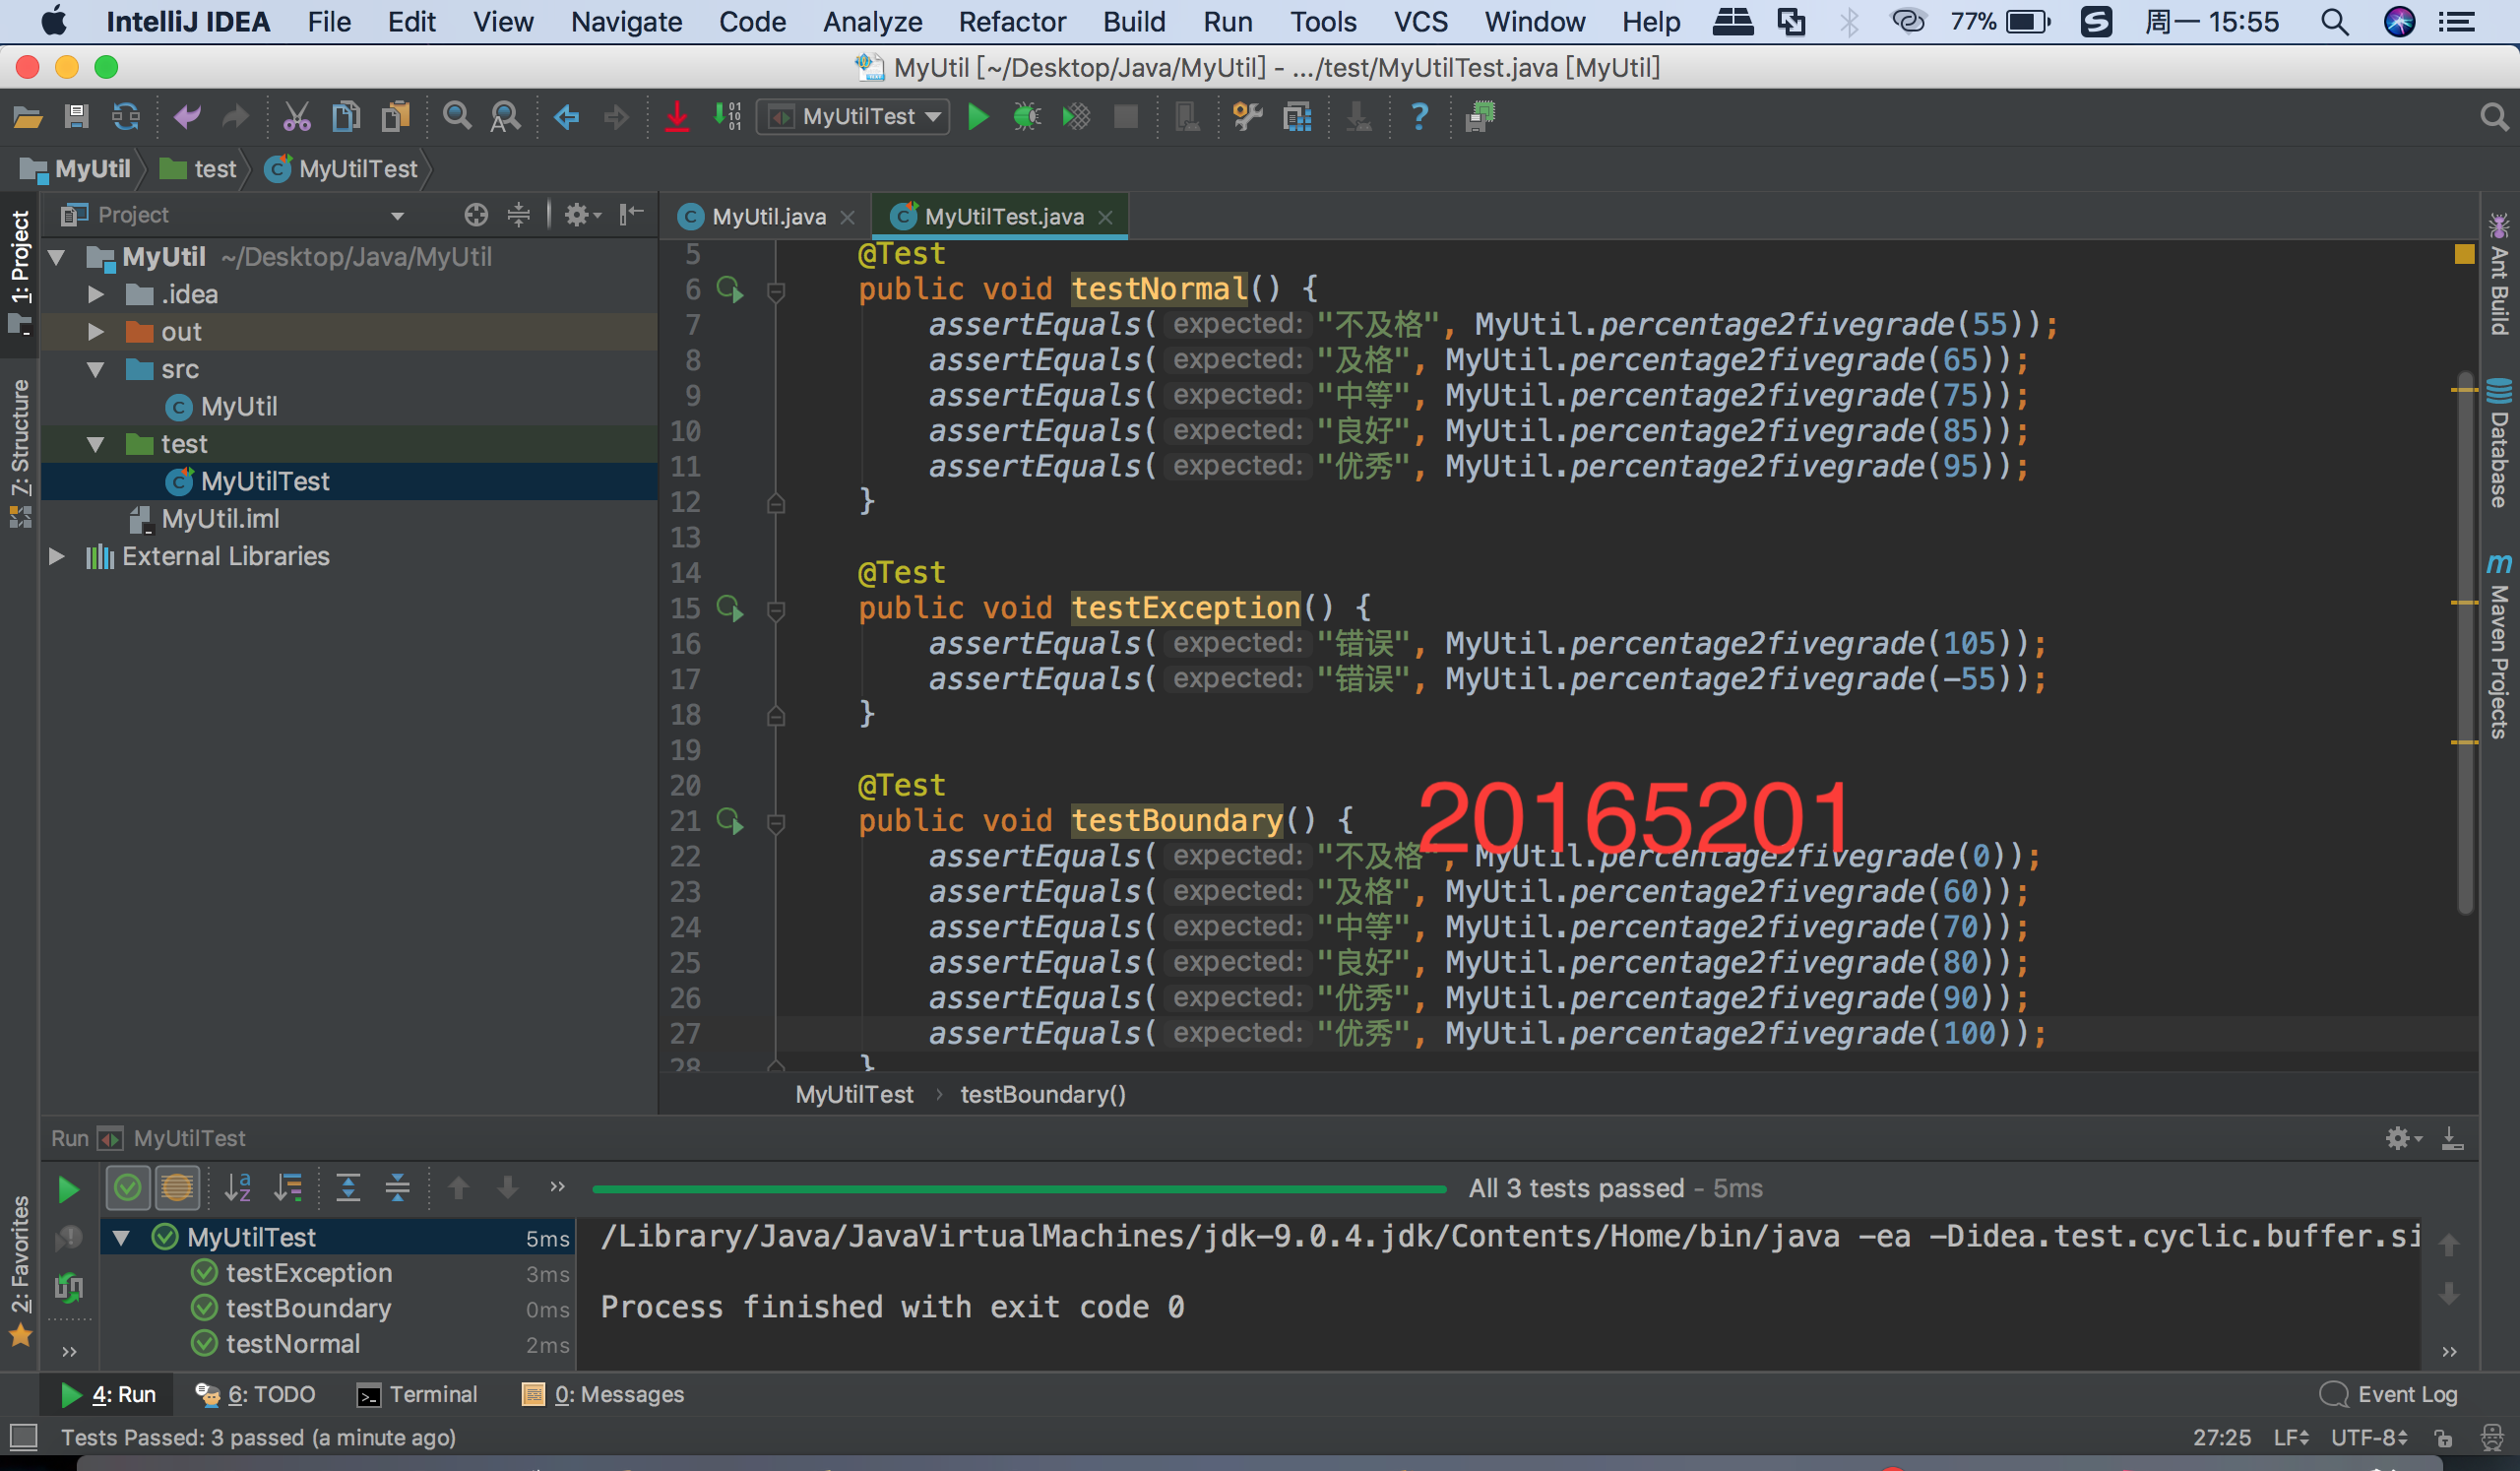2520x1471 pixels.
Task: Expand the out folder
Action: click(x=96, y=331)
